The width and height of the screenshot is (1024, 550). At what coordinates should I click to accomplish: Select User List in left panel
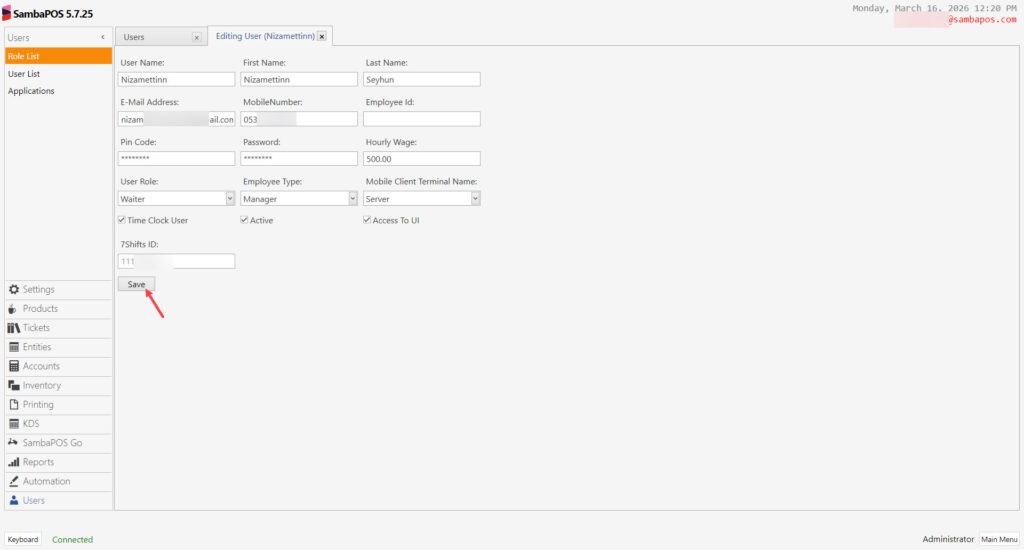pos(25,74)
